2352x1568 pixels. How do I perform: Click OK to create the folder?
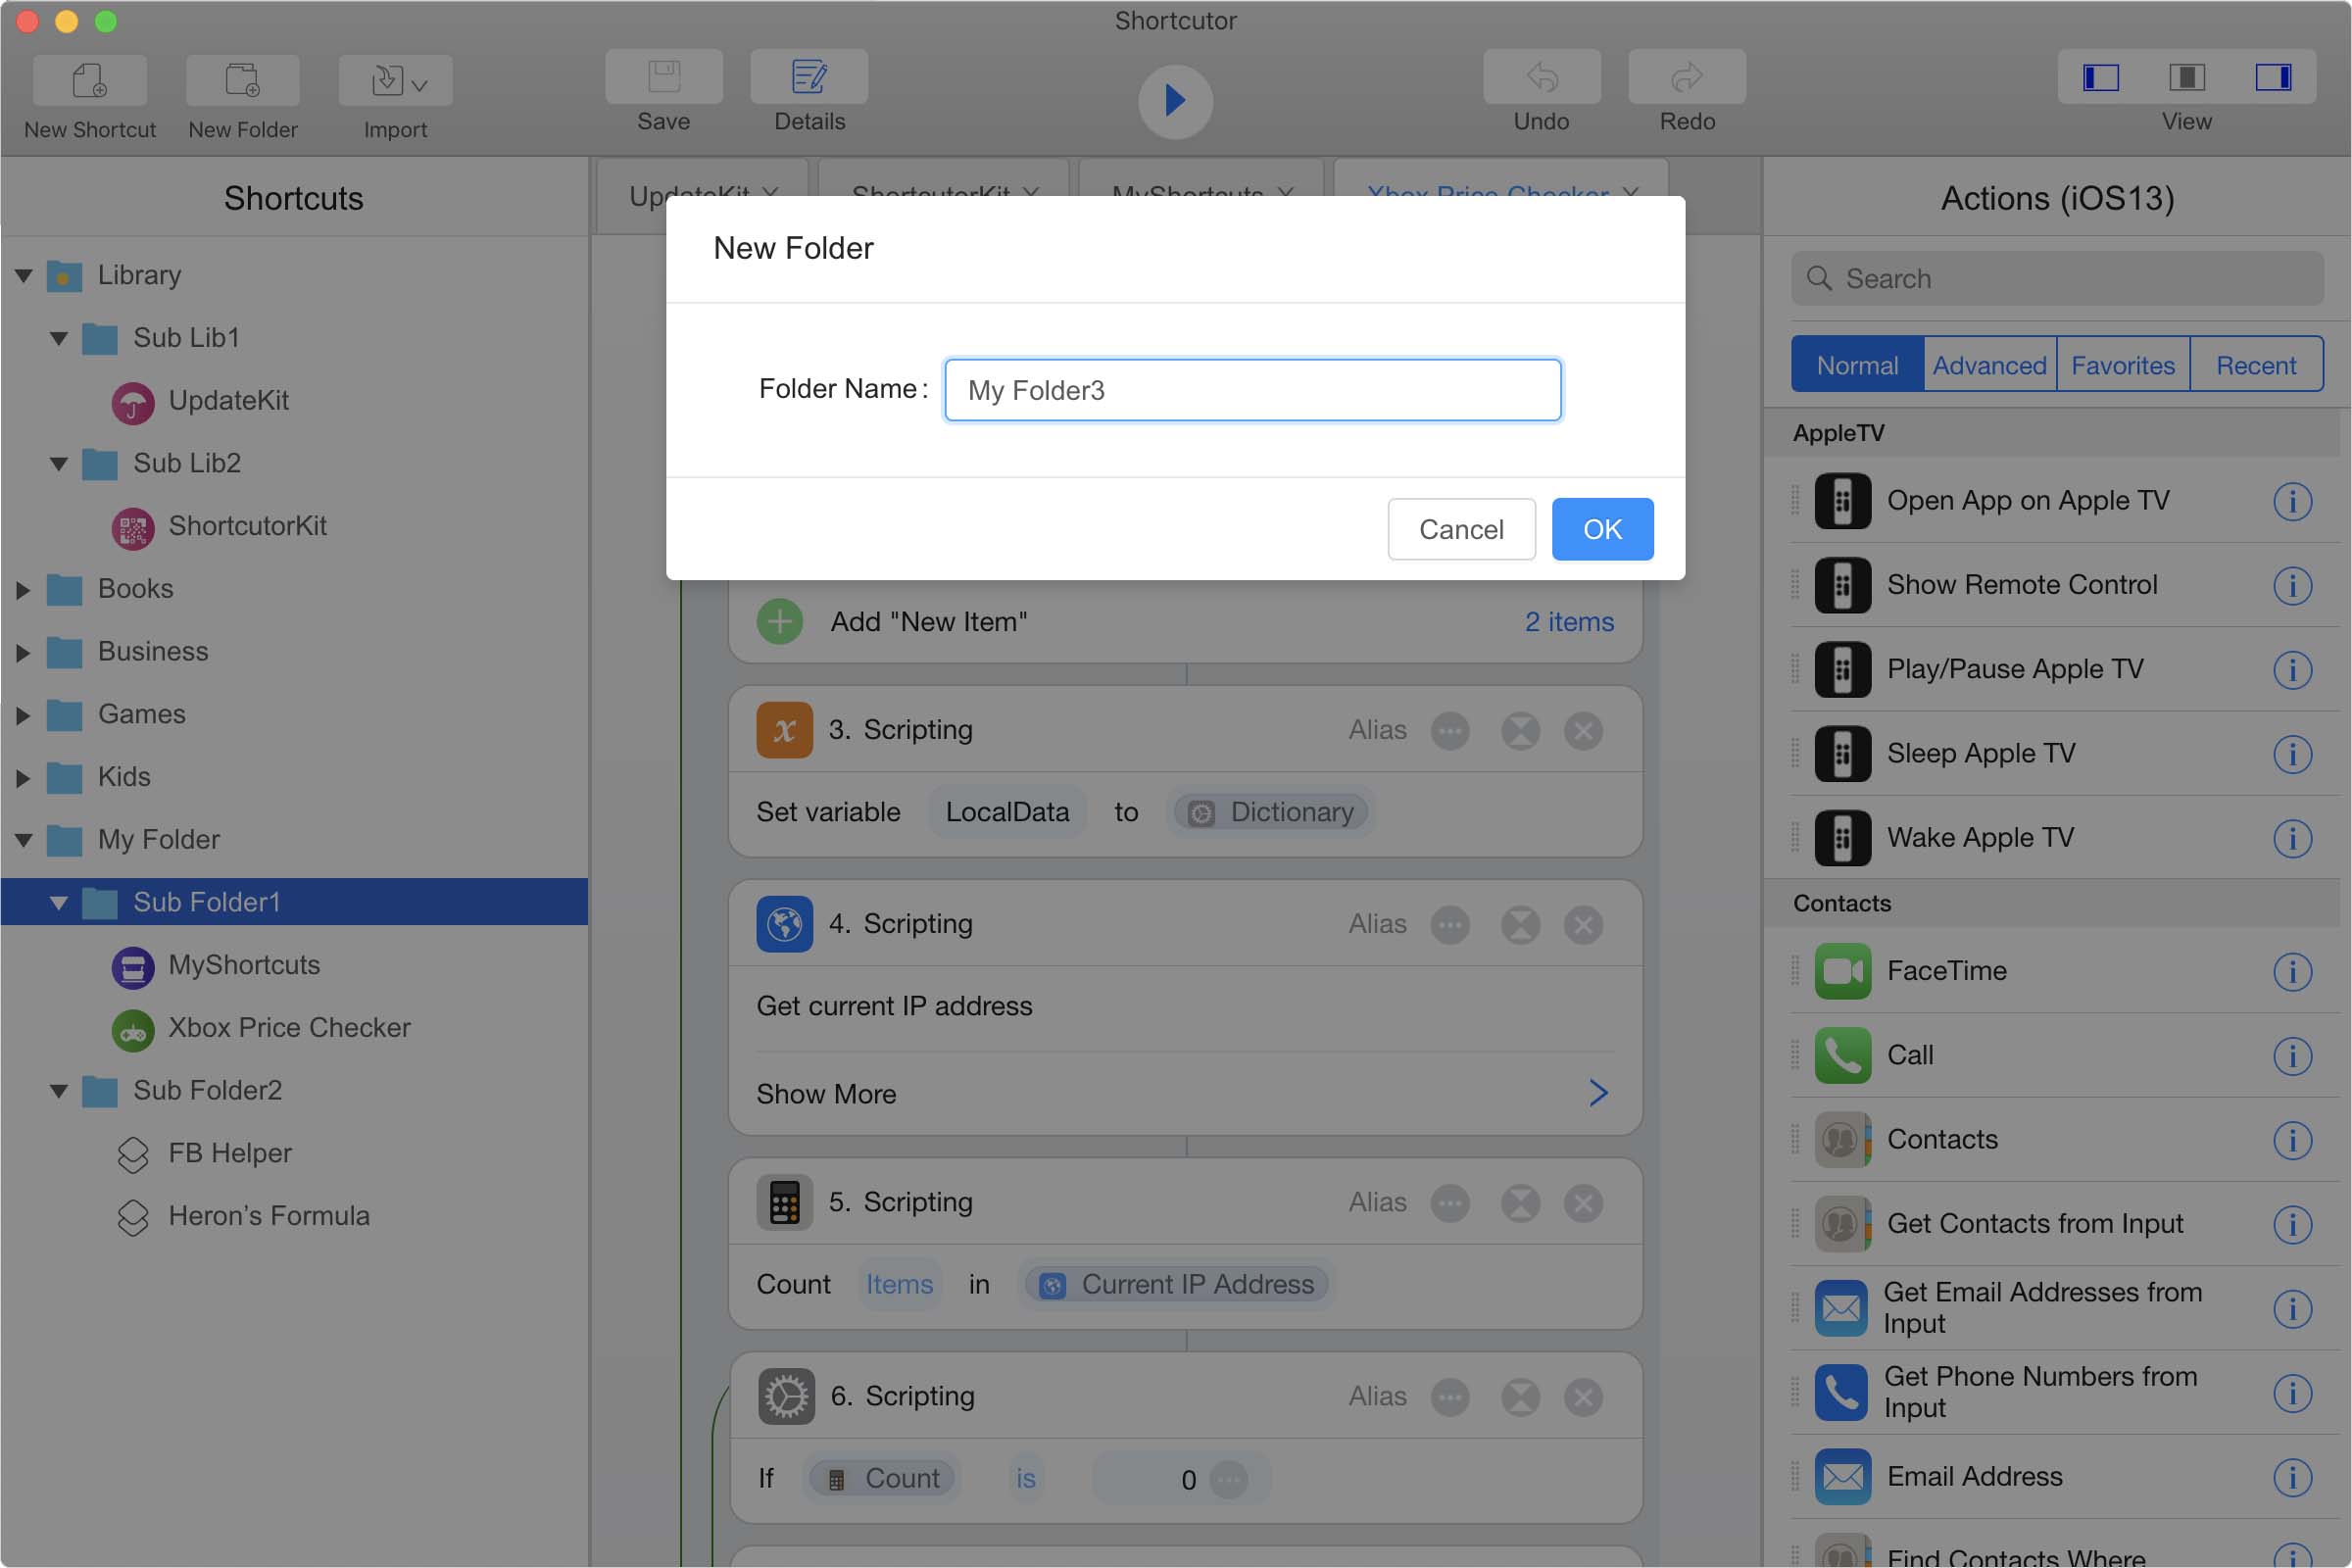[x=1601, y=529]
